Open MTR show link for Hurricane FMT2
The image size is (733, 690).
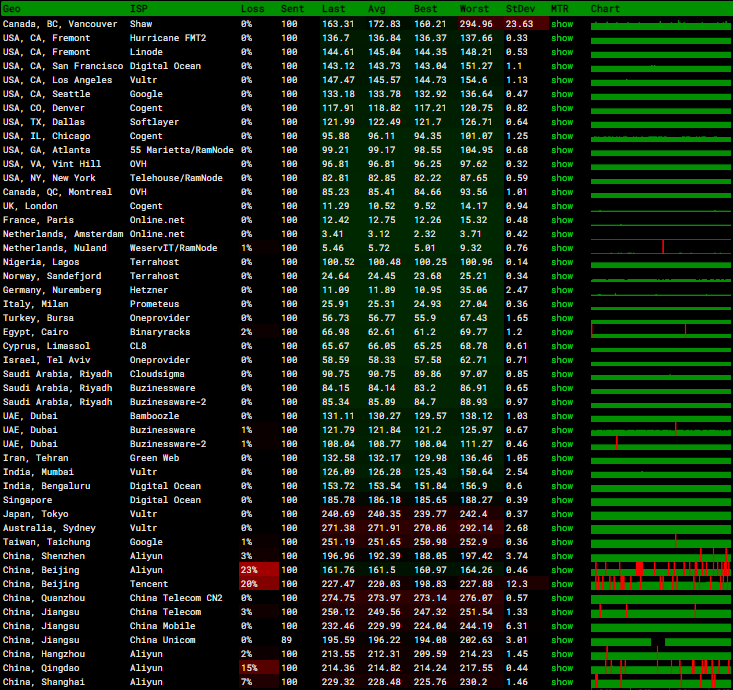click(562, 37)
